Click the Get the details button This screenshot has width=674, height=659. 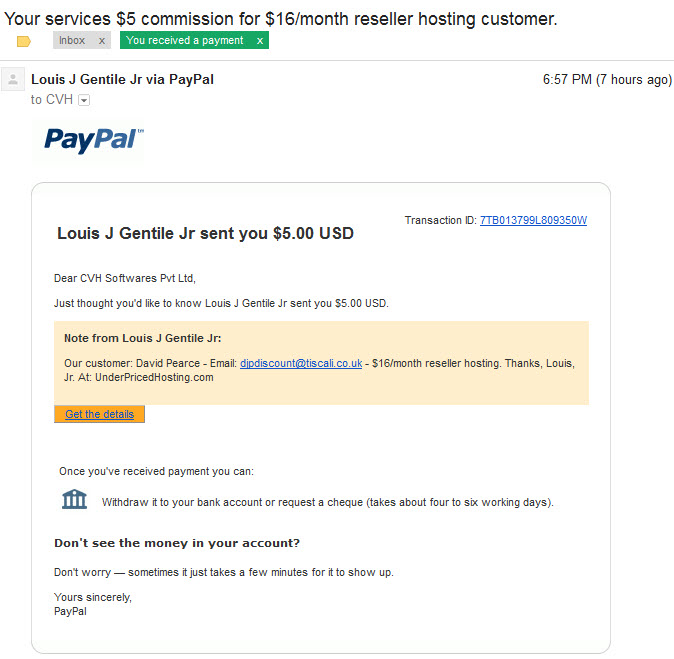coord(99,414)
